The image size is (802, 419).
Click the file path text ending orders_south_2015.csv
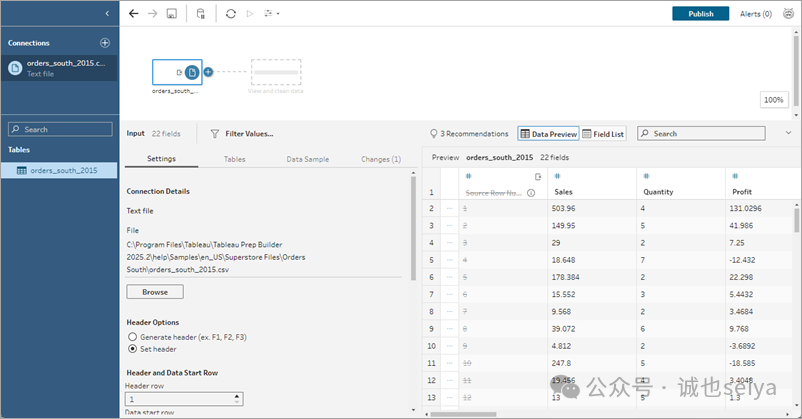[x=216, y=257]
